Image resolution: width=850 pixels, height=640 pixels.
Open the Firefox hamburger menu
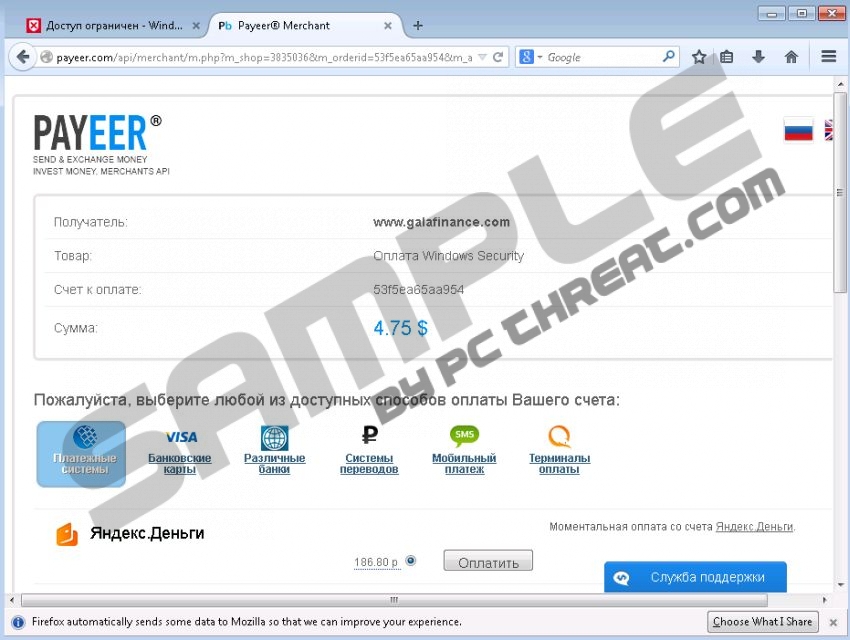(828, 56)
